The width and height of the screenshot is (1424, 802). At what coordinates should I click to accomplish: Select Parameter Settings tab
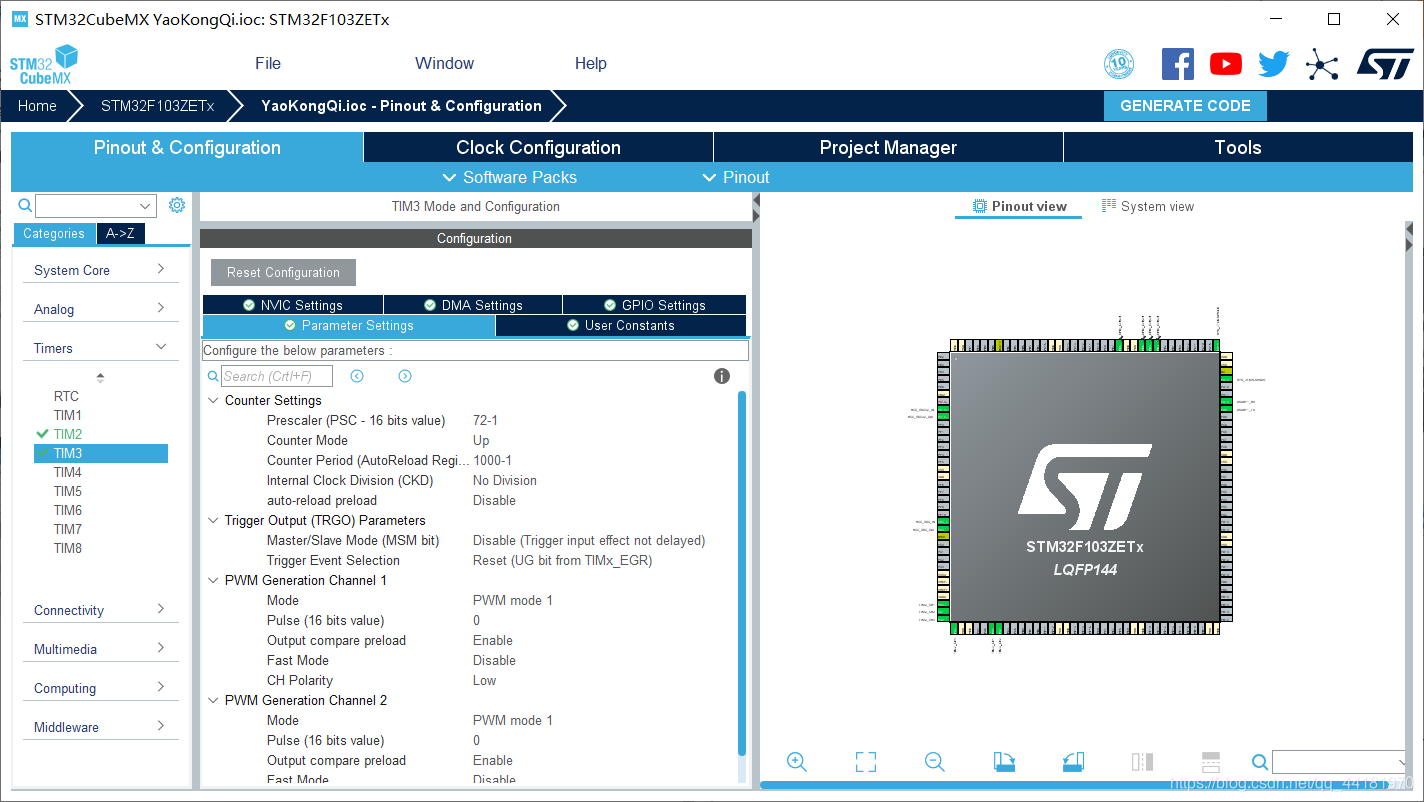349,325
